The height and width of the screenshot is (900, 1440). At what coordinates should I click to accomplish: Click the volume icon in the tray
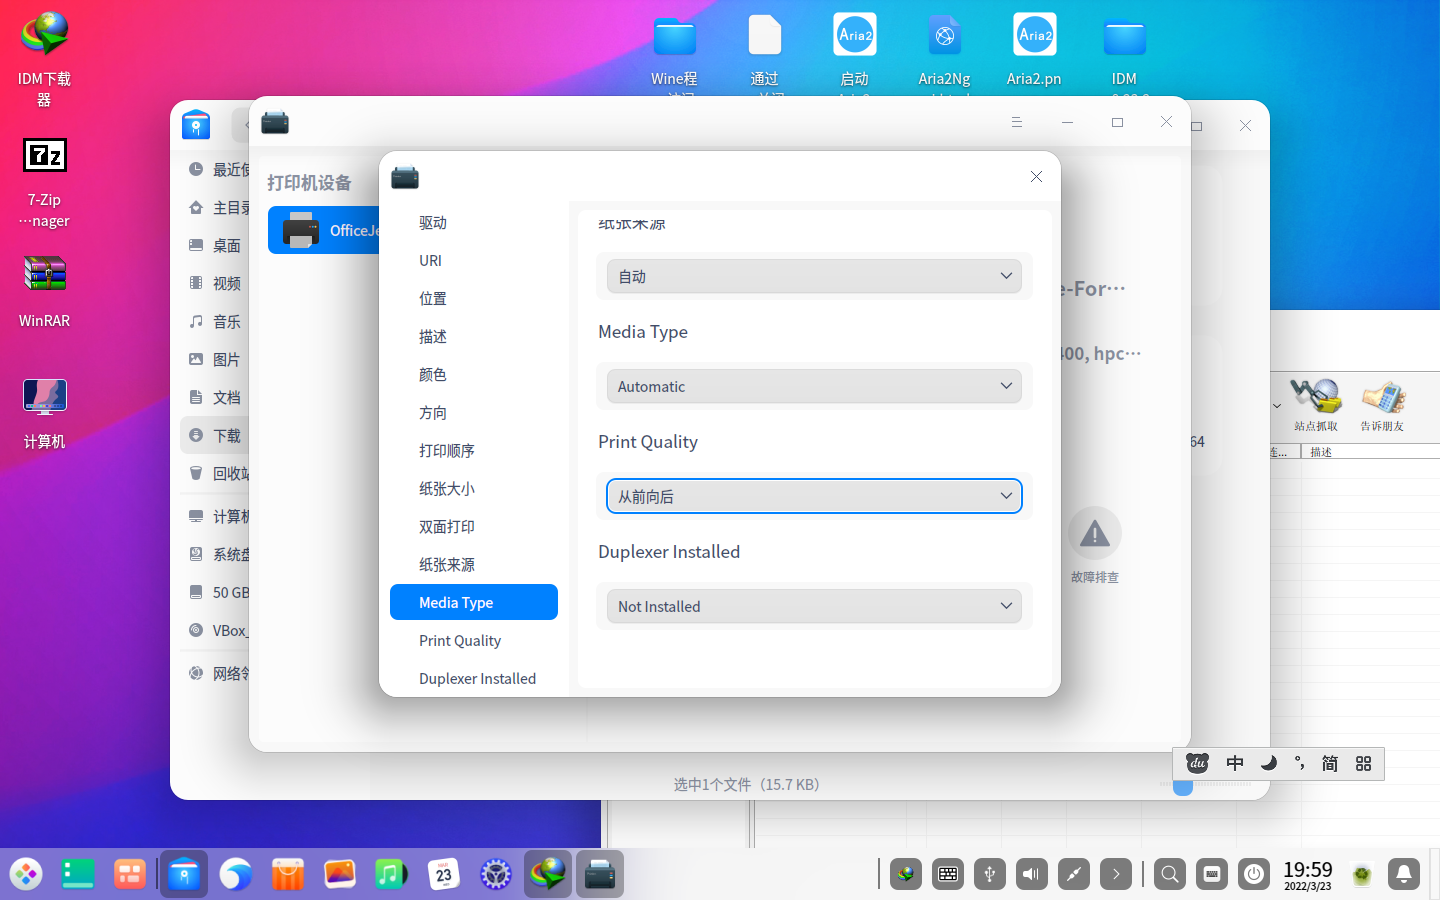click(x=1032, y=874)
